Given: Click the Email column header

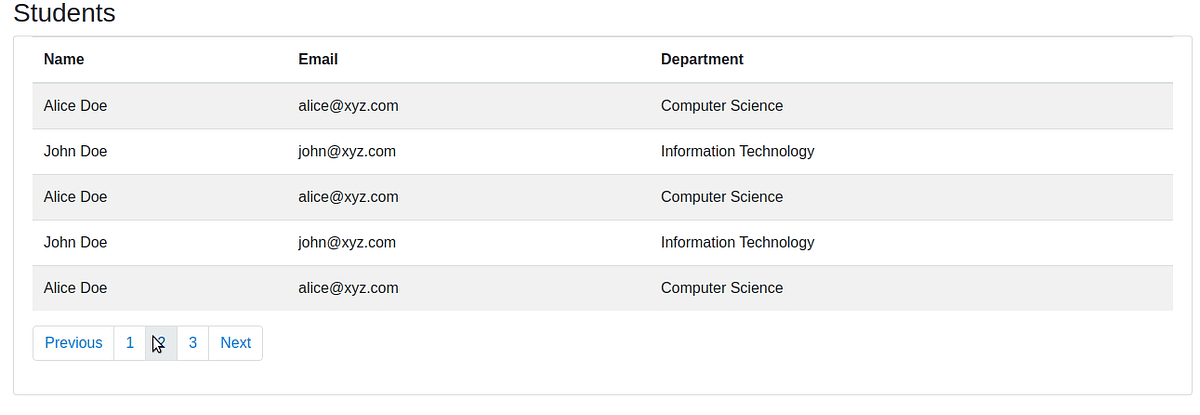Looking at the screenshot, I should (x=318, y=59).
